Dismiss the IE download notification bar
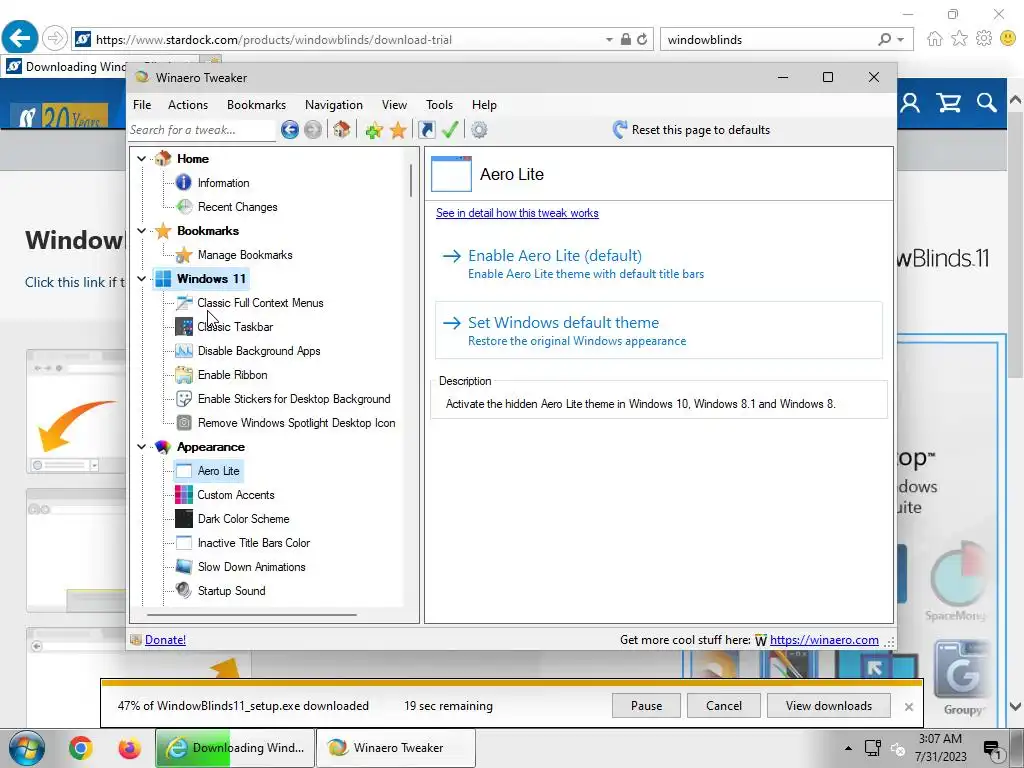The height and width of the screenshot is (768, 1024). point(908,707)
